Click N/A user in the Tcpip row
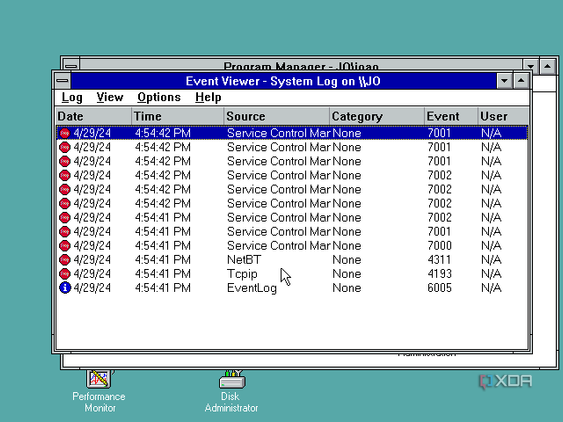Image resolution: width=563 pixels, height=422 pixels. pyautogui.click(x=491, y=274)
